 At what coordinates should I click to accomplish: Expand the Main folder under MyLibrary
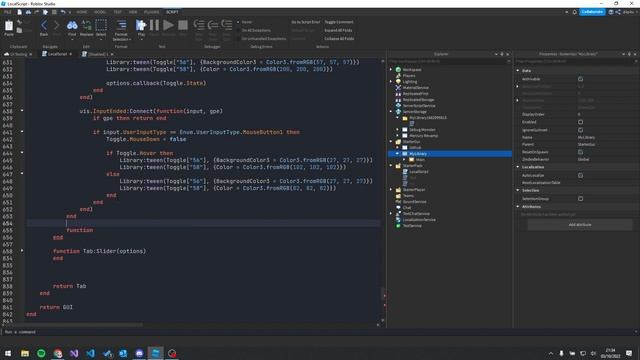(404, 160)
